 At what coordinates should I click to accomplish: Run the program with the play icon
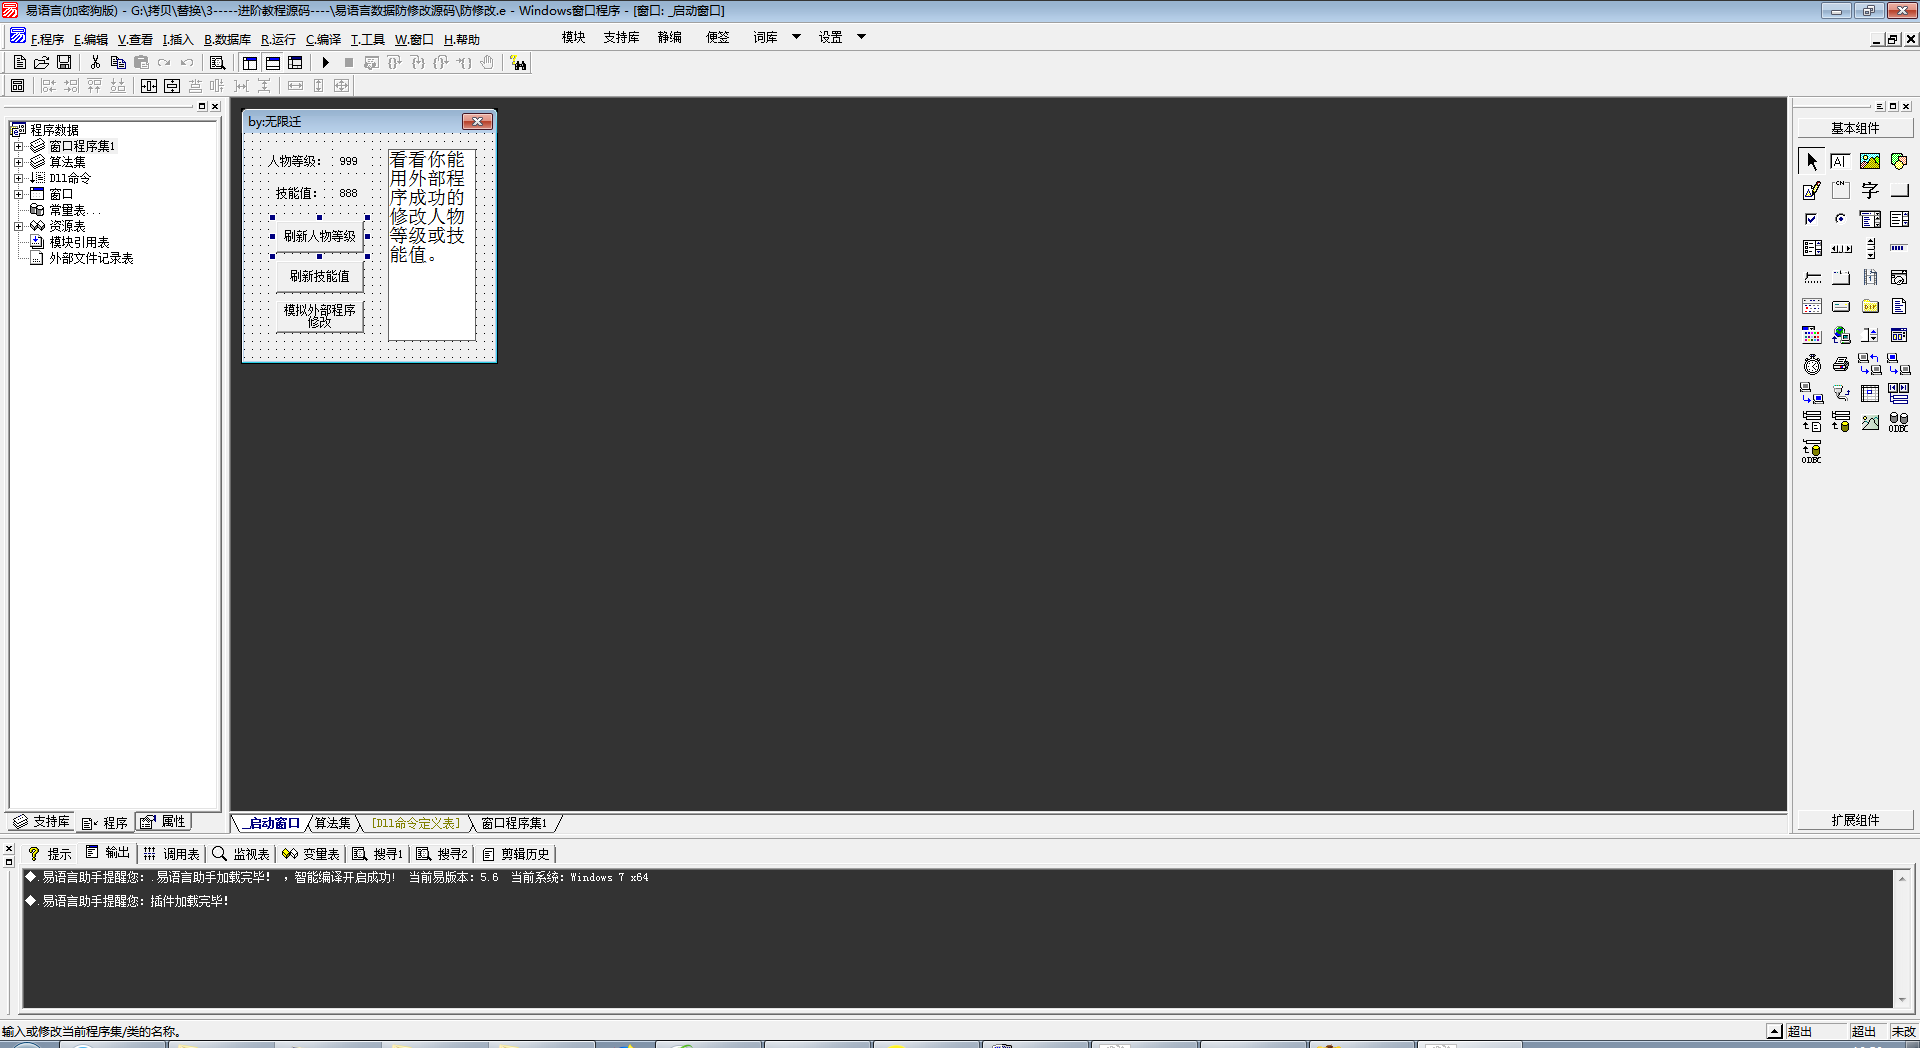pyautogui.click(x=325, y=62)
